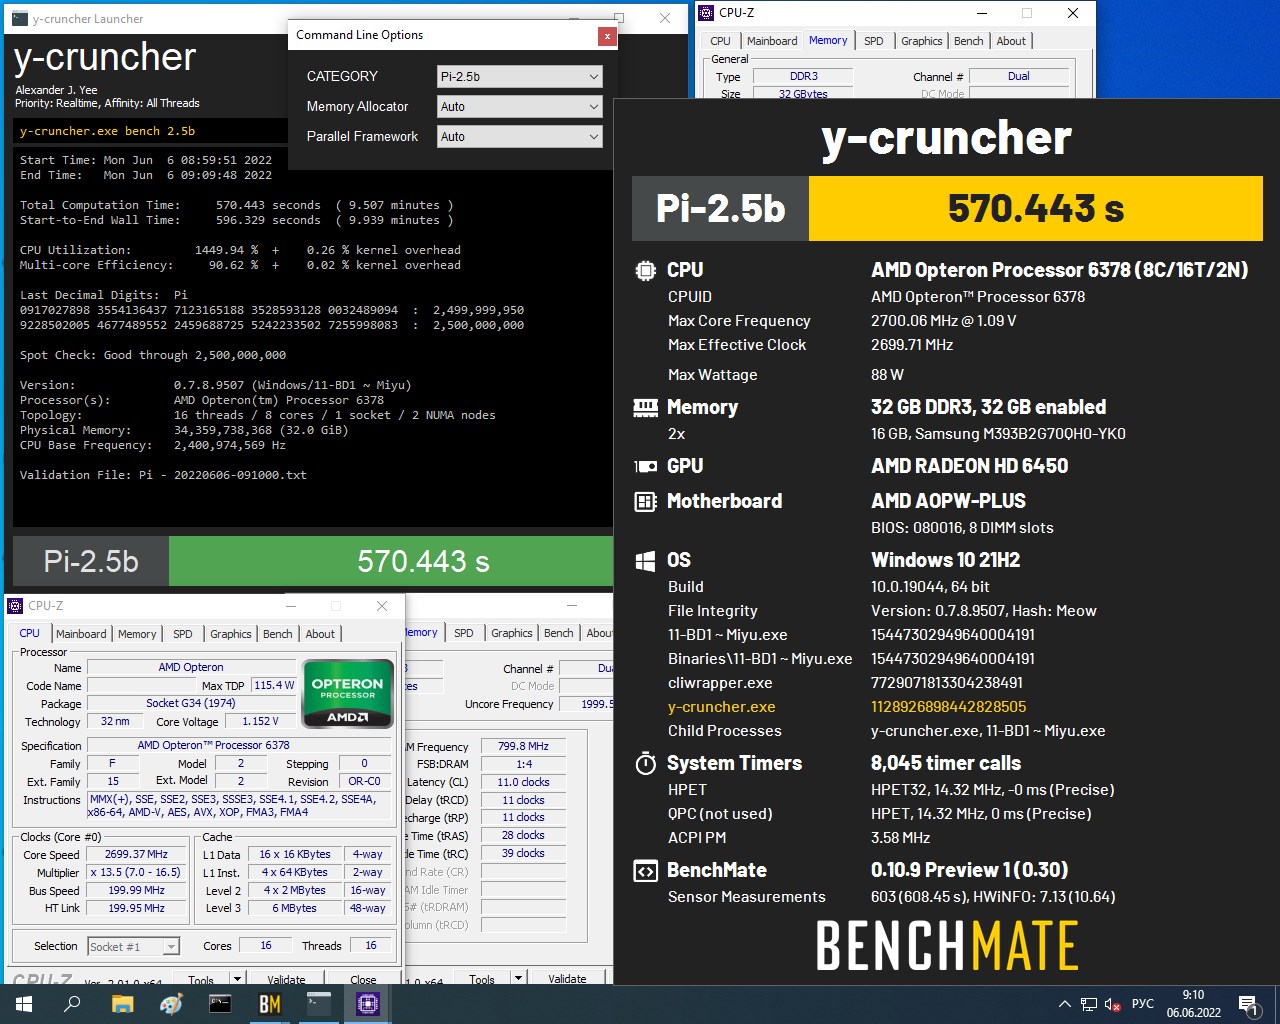This screenshot has height=1024, width=1280.
Task: Open Bench tab in top CPU-Z window
Action: pyautogui.click(x=968, y=41)
